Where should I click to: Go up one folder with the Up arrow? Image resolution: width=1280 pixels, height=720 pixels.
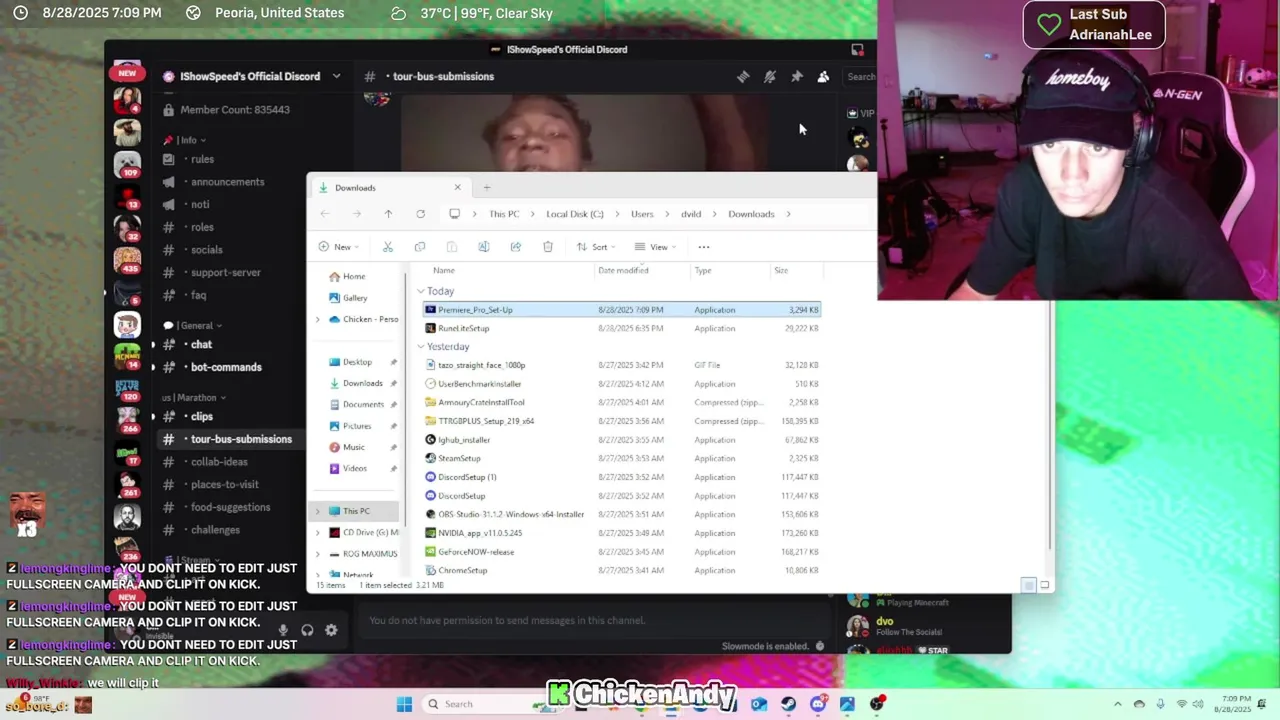[x=388, y=214]
